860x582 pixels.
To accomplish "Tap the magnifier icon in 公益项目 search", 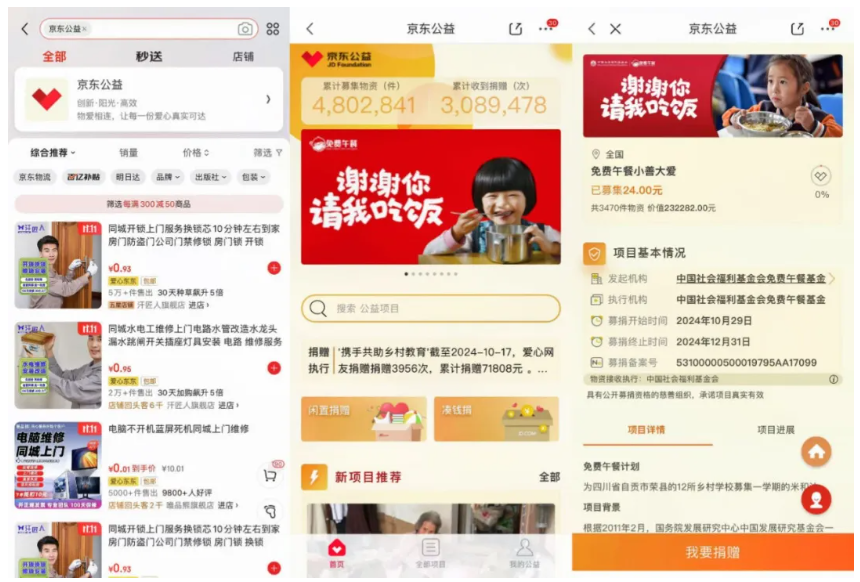I will tap(318, 308).
